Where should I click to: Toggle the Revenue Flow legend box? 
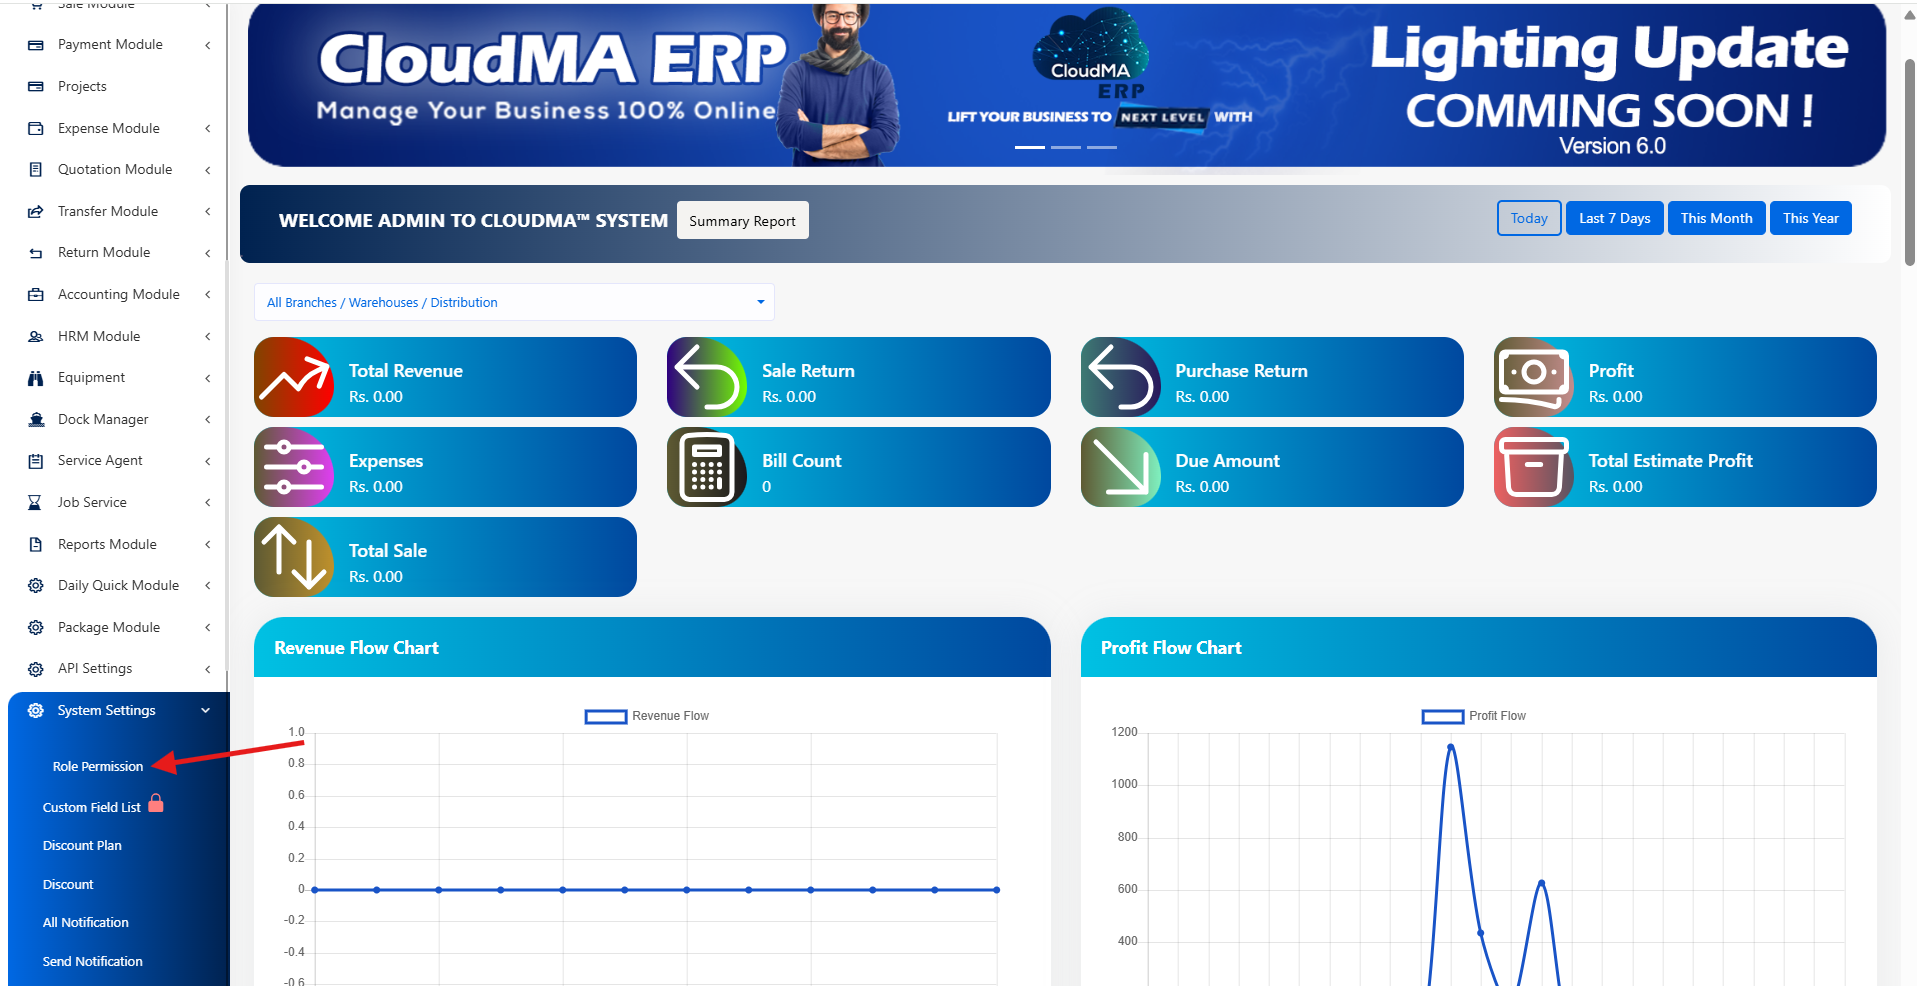[x=606, y=716]
